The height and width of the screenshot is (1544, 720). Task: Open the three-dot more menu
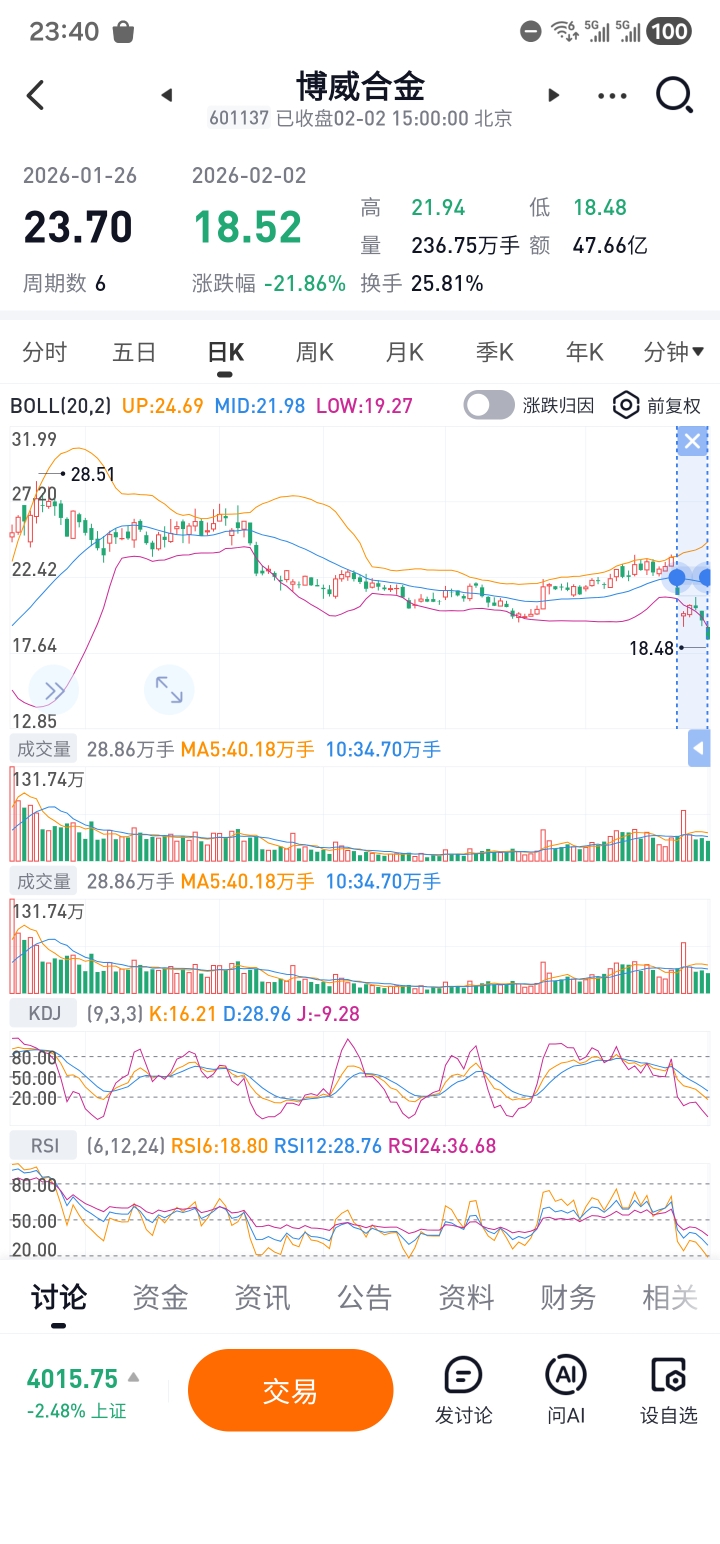(x=612, y=96)
